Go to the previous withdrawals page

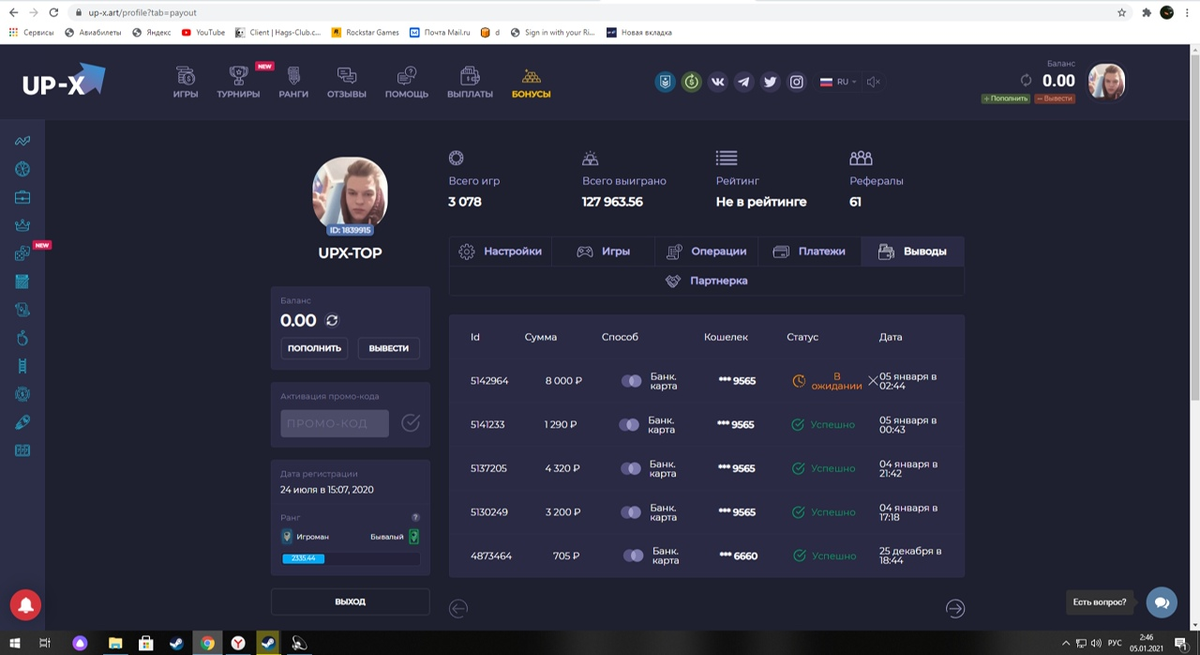[x=458, y=608]
